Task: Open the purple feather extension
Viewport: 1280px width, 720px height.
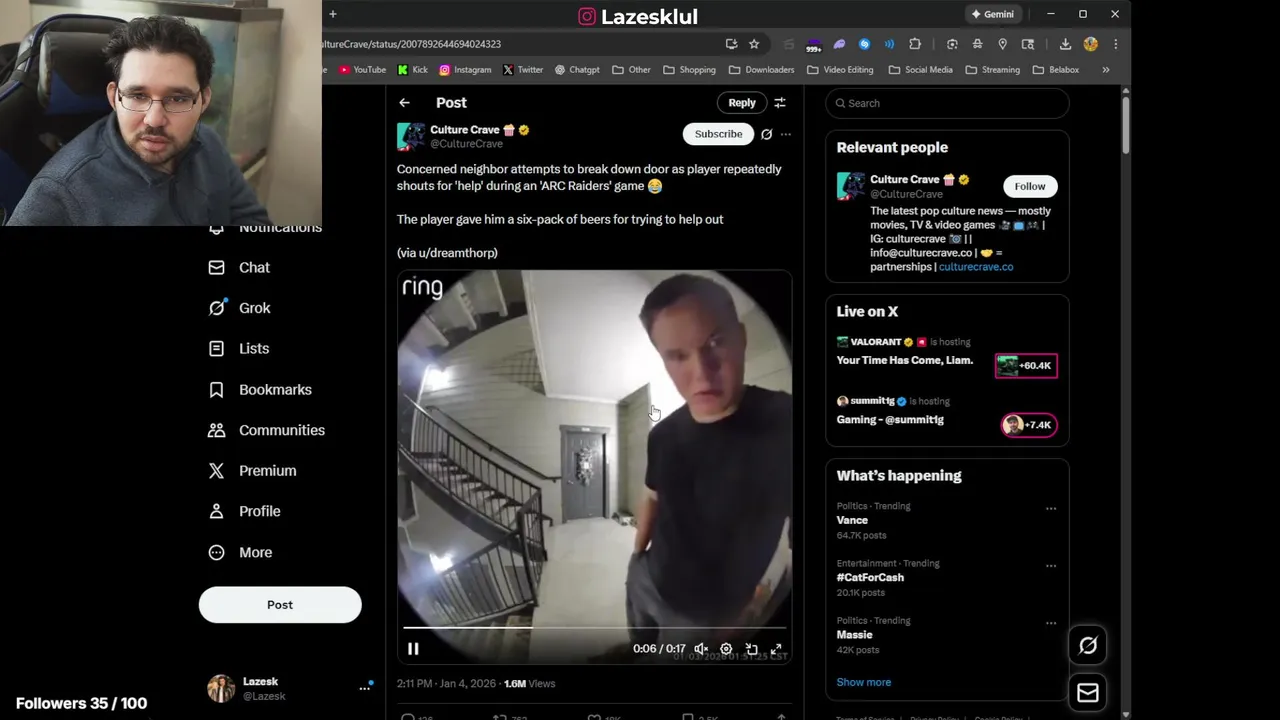Action: click(839, 44)
